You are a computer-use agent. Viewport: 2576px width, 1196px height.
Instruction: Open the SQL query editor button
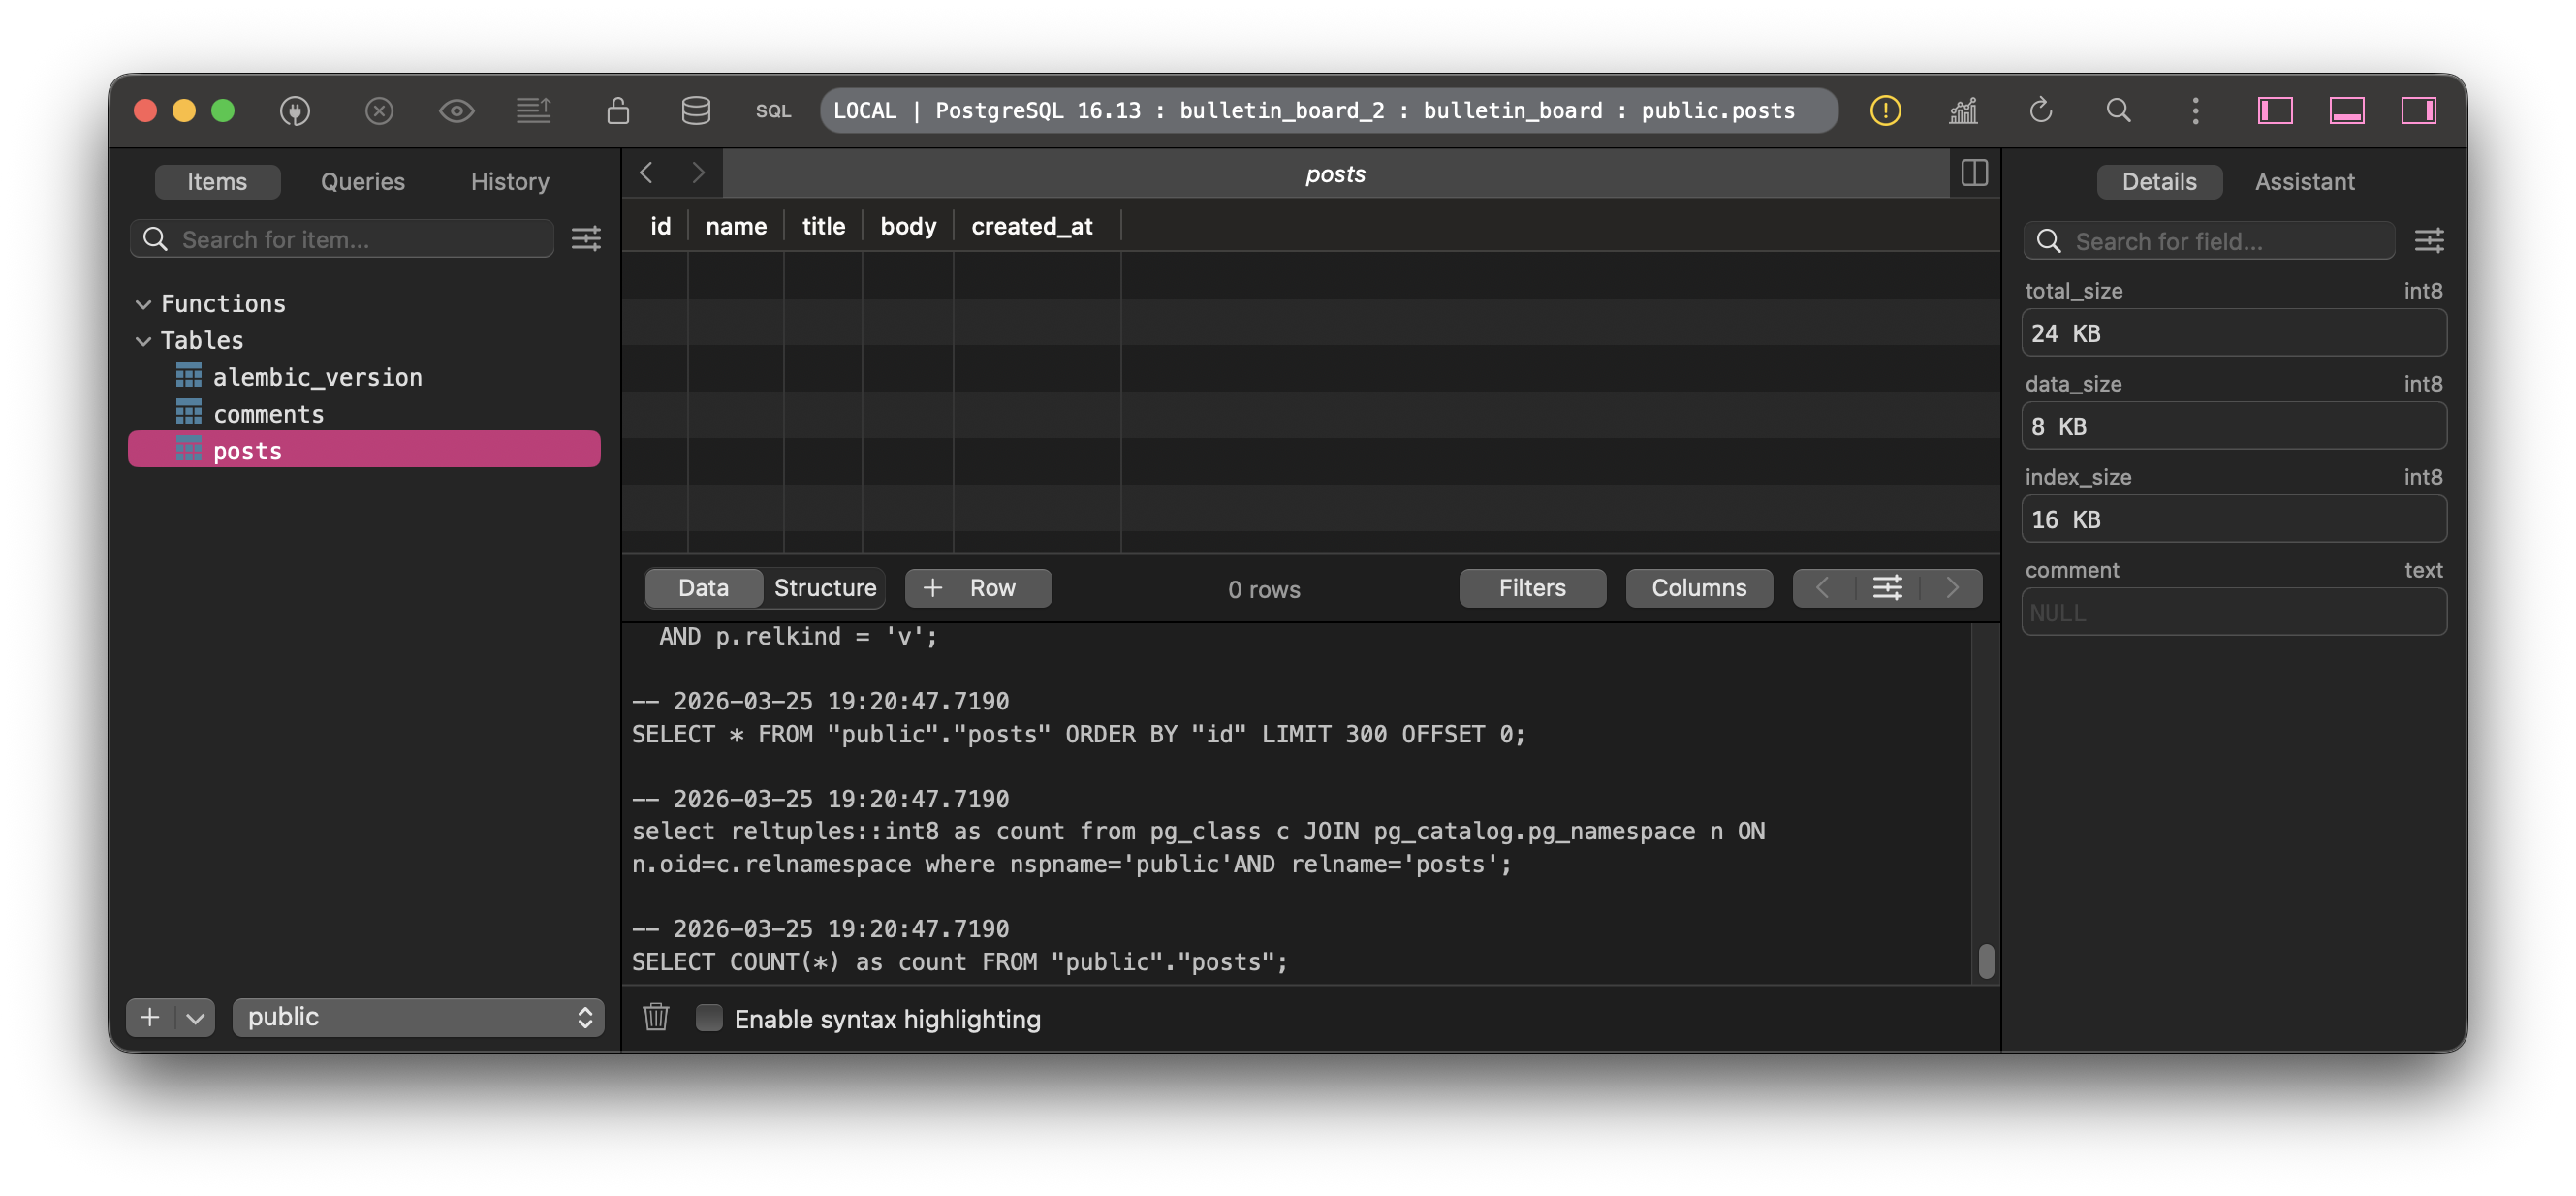tap(772, 111)
